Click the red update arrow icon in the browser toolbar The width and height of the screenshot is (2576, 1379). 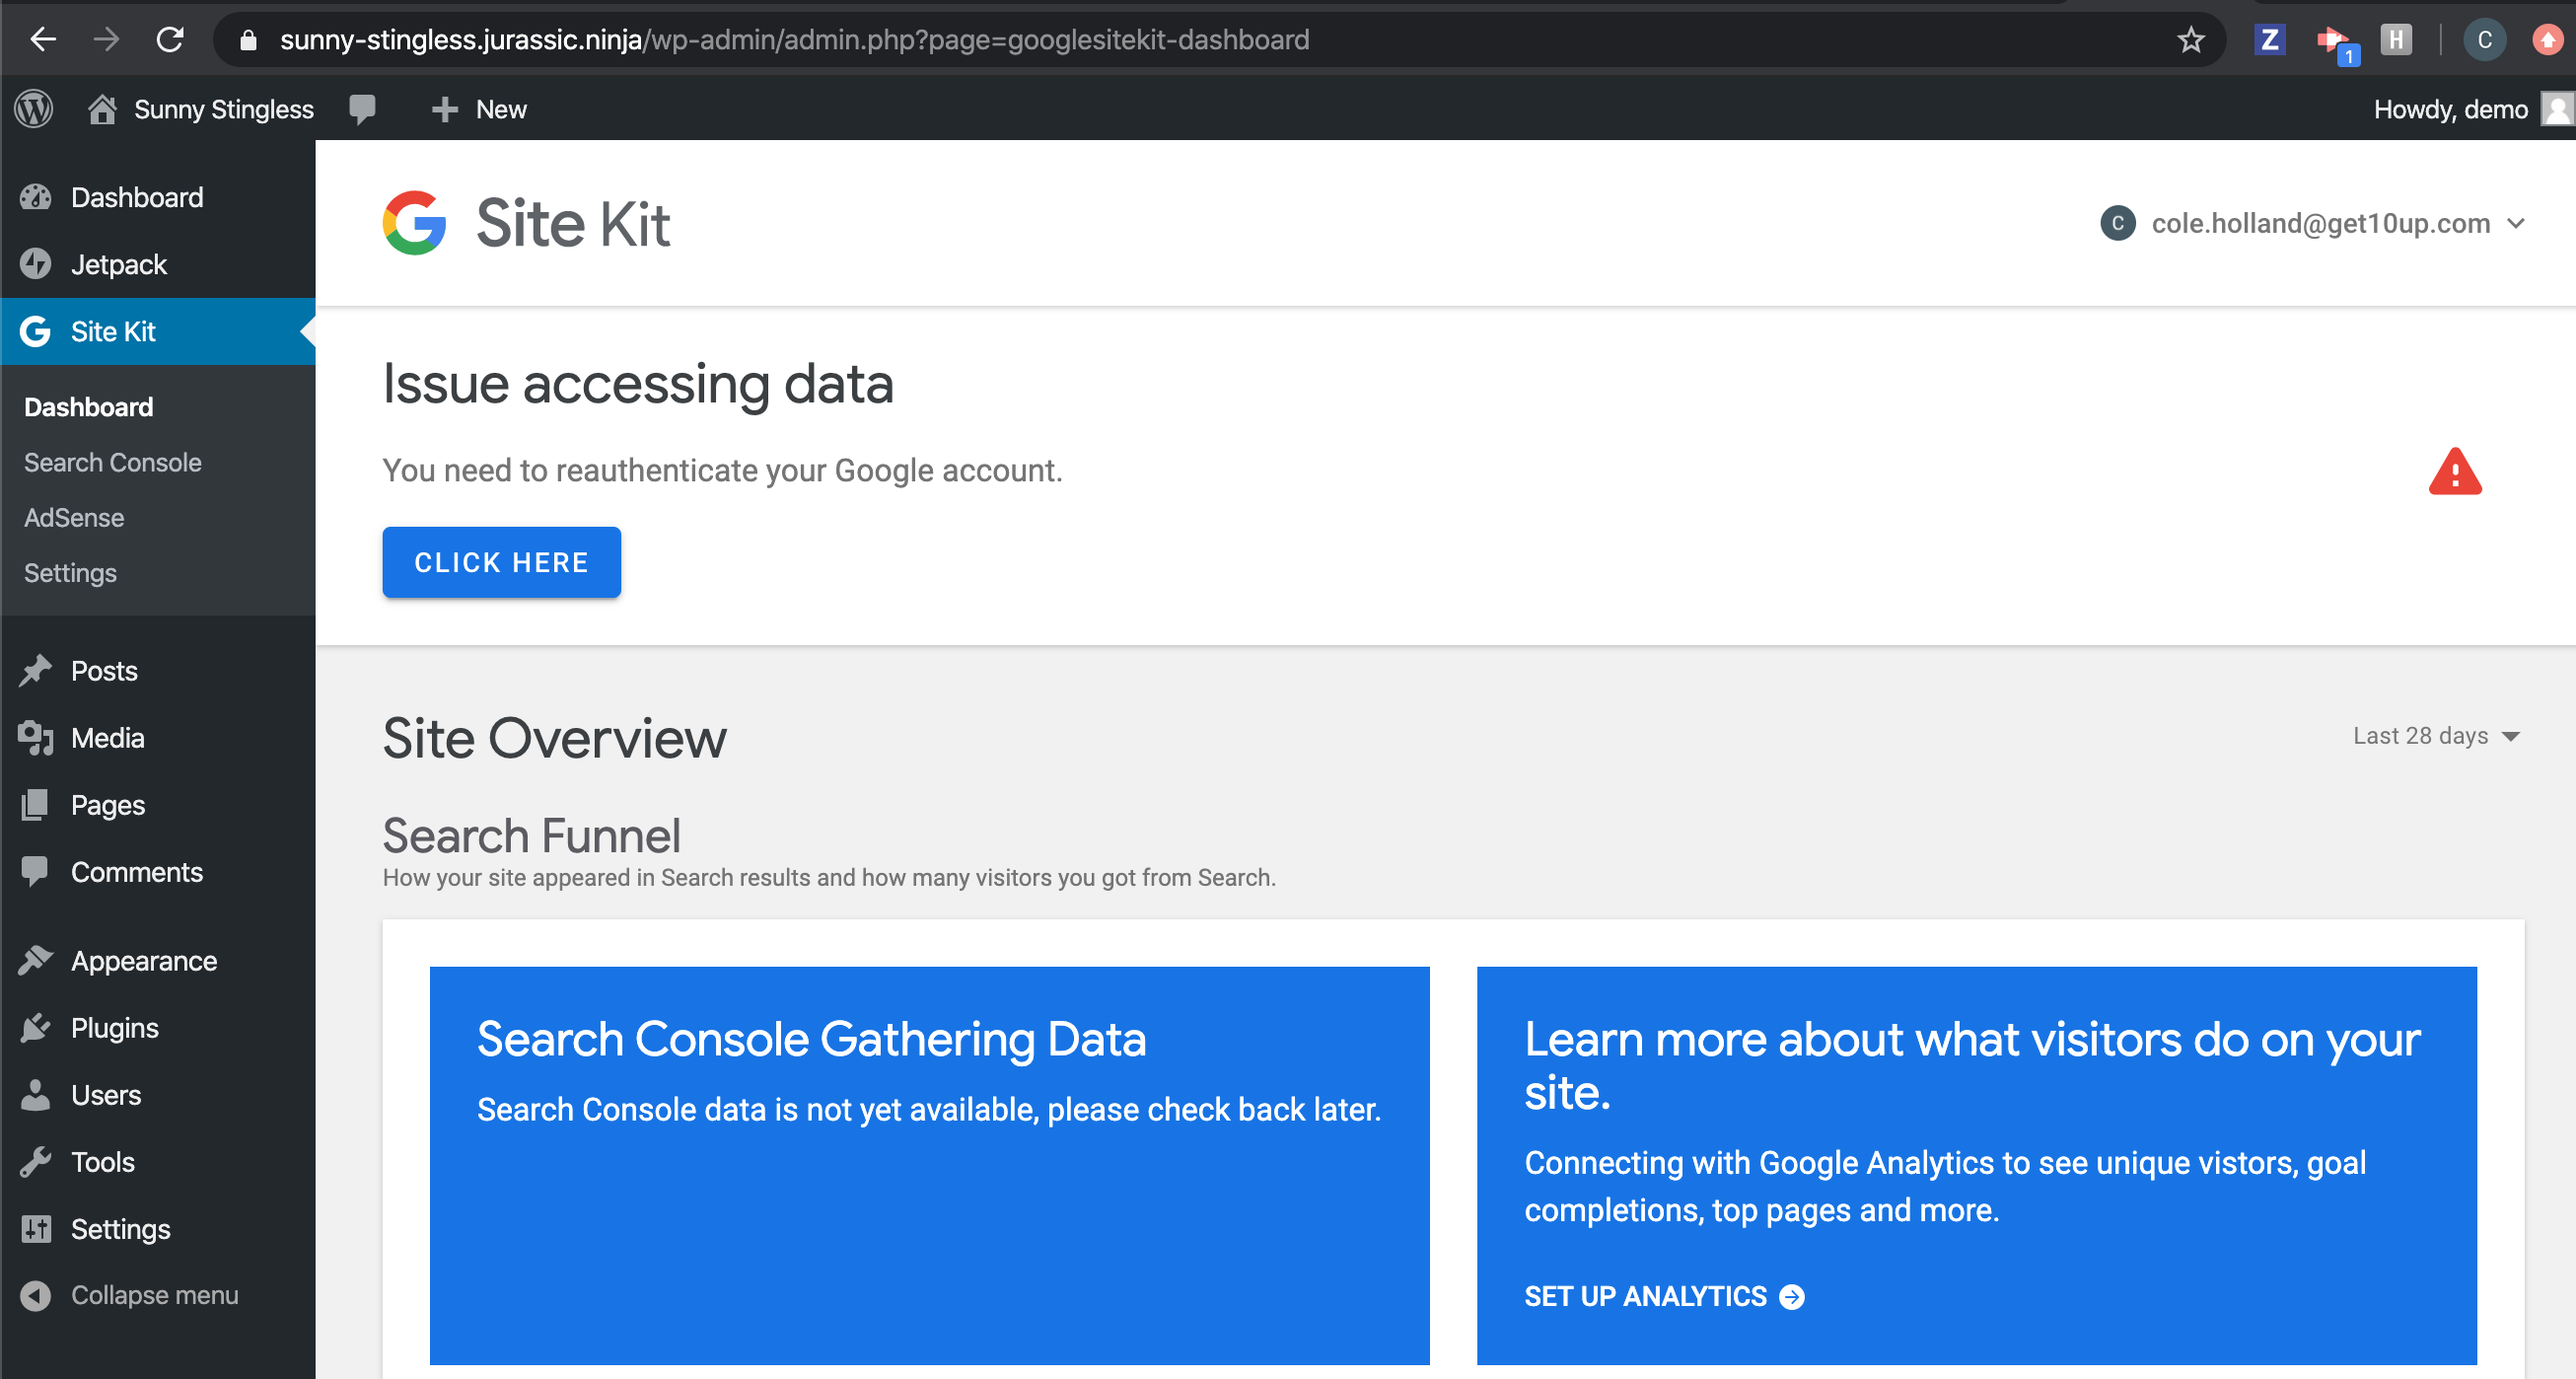2548,40
